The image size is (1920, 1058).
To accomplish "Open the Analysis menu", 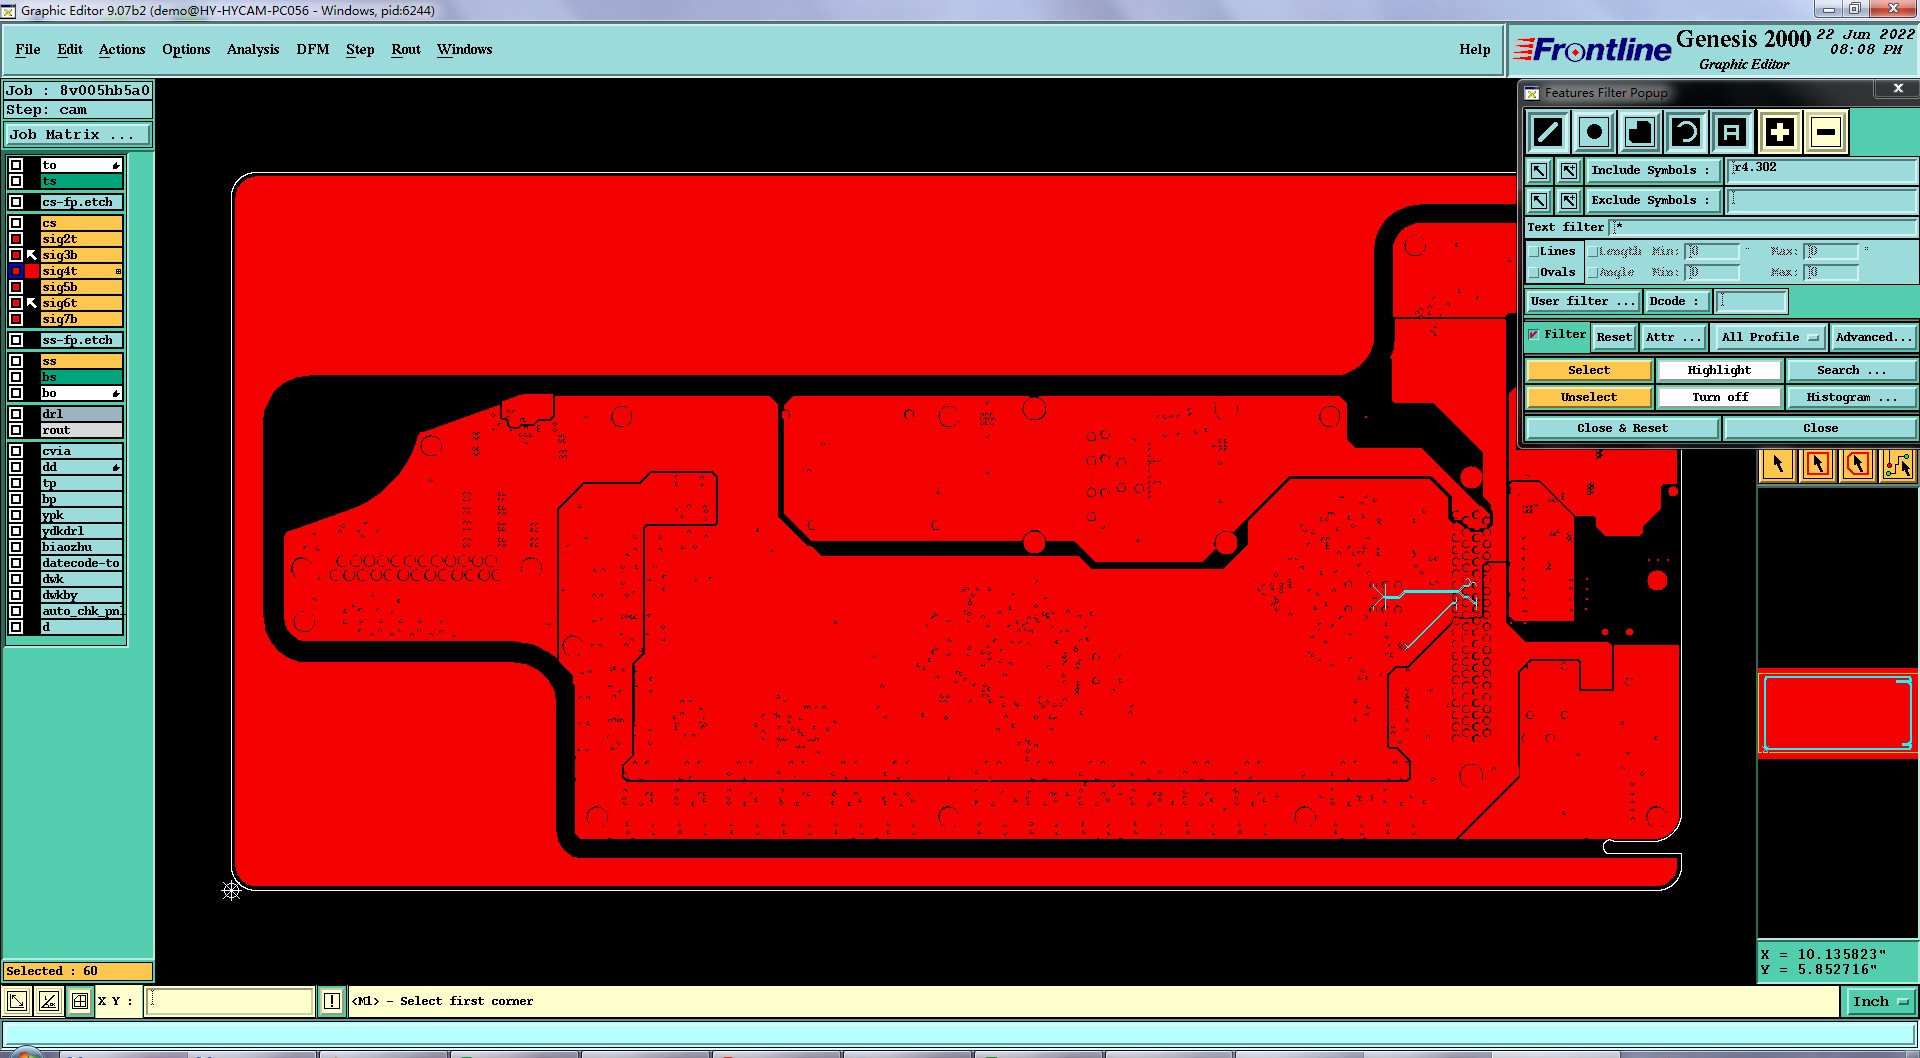I will tap(253, 49).
